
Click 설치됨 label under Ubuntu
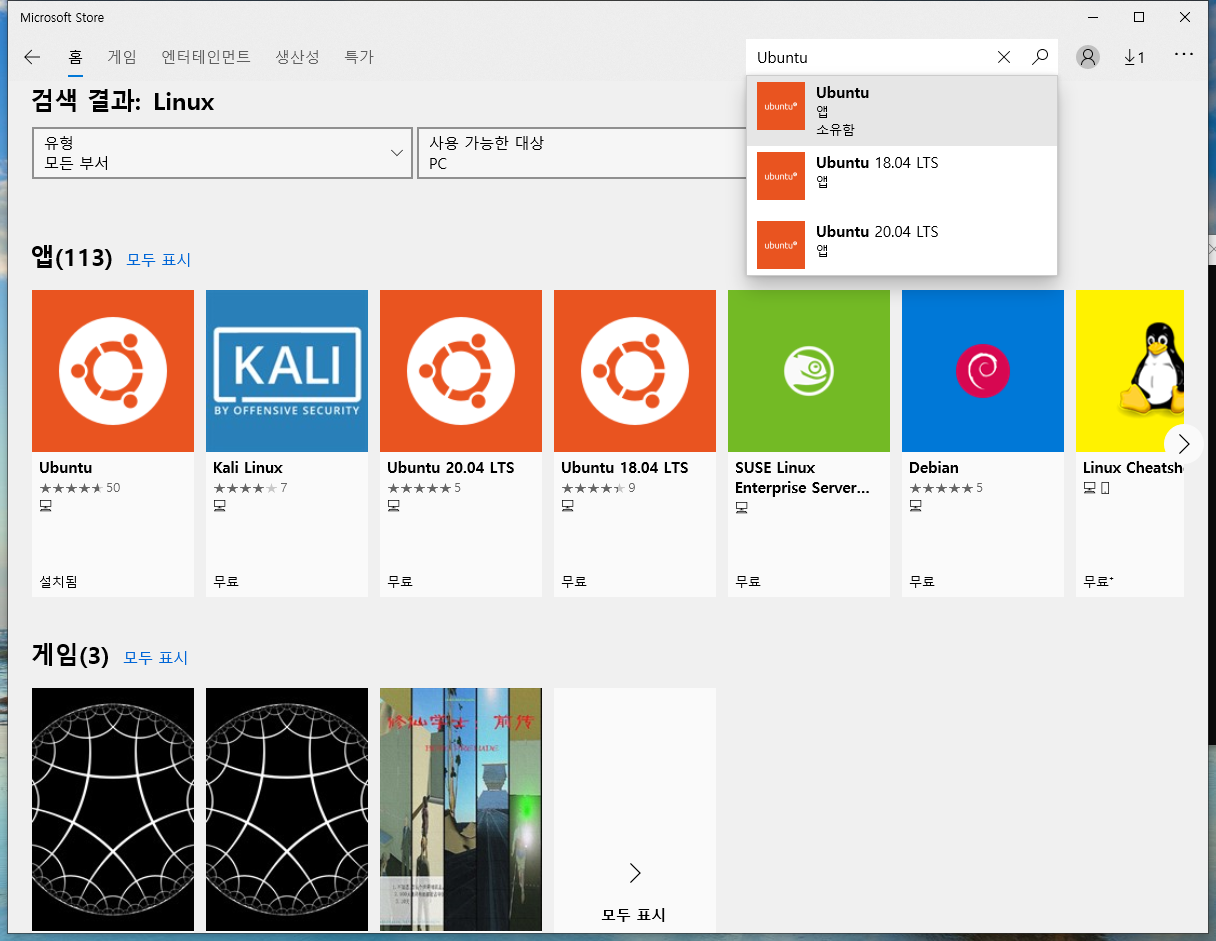58,581
